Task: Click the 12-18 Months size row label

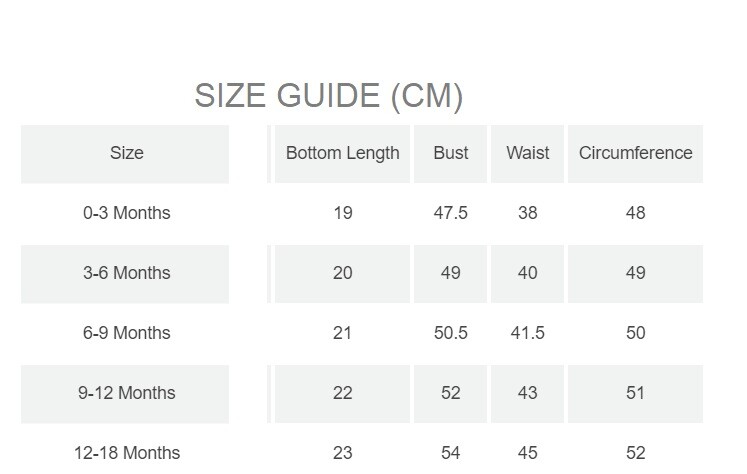Action: (x=126, y=453)
